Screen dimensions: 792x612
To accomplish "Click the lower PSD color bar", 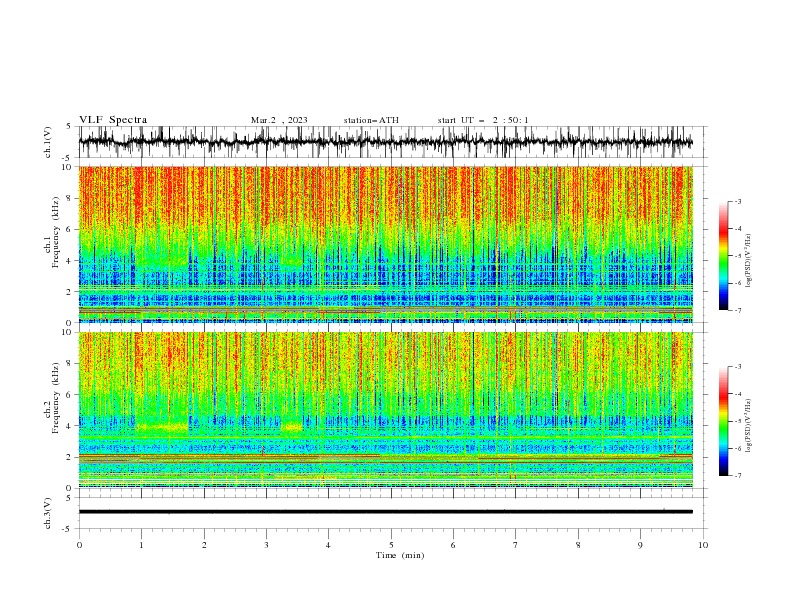I will (x=723, y=421).
